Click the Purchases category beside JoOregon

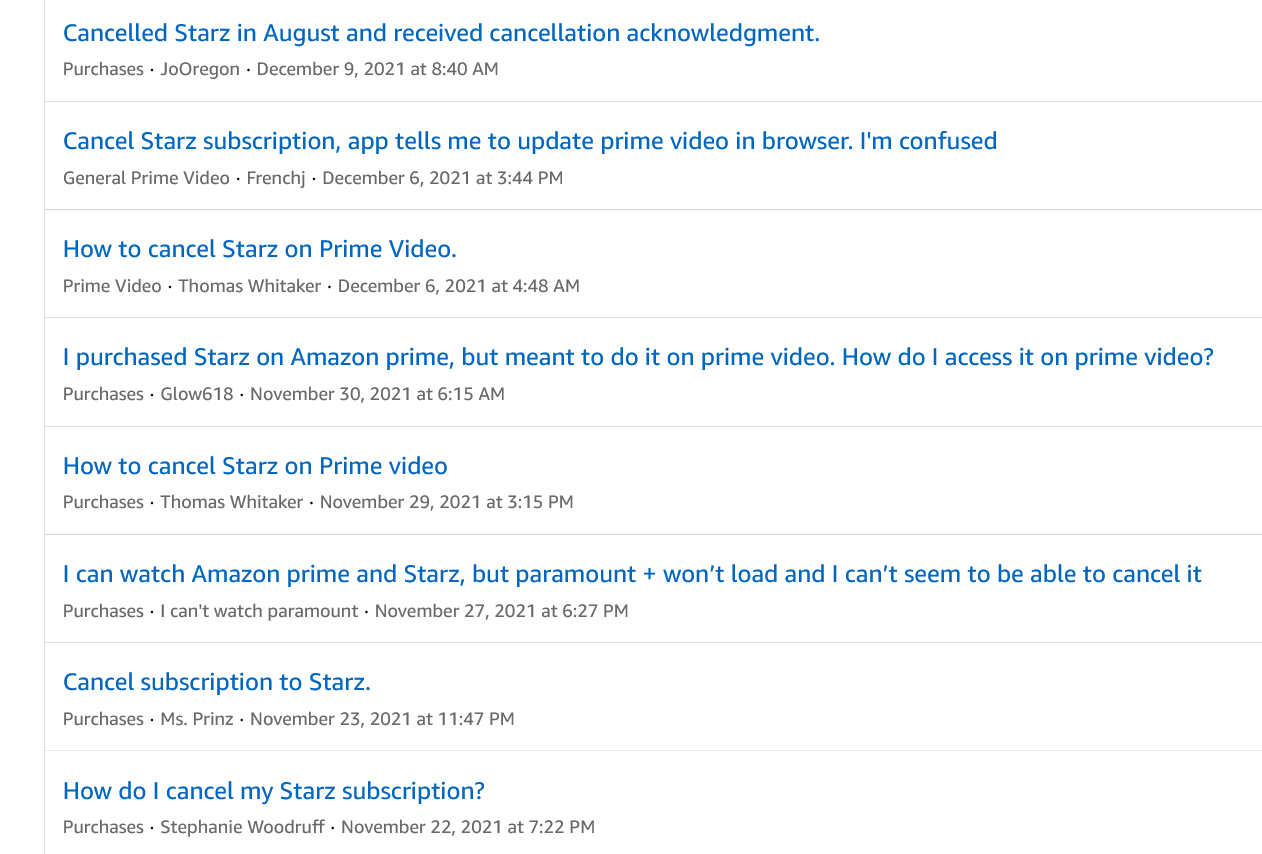pyautogui.click(x=103, y=69)
